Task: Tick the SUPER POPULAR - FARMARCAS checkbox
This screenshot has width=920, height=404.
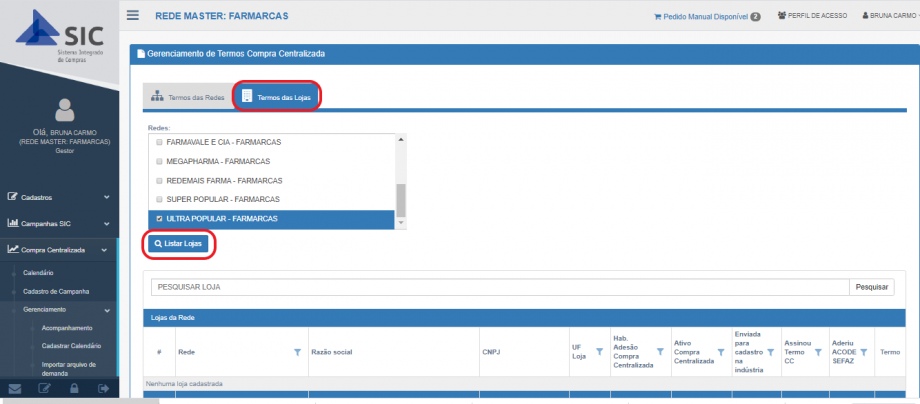Action: (158, 199)
